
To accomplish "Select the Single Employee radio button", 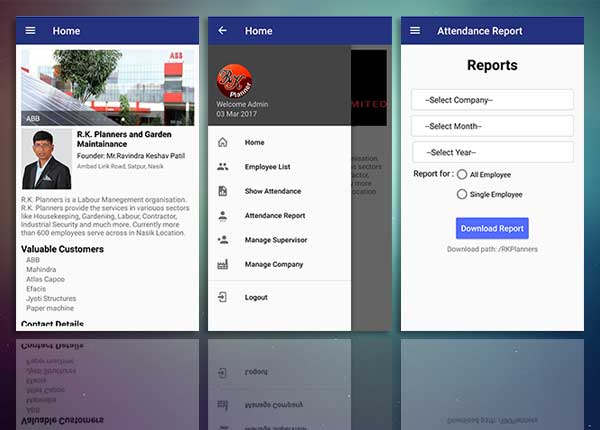I will click(462, 194).
